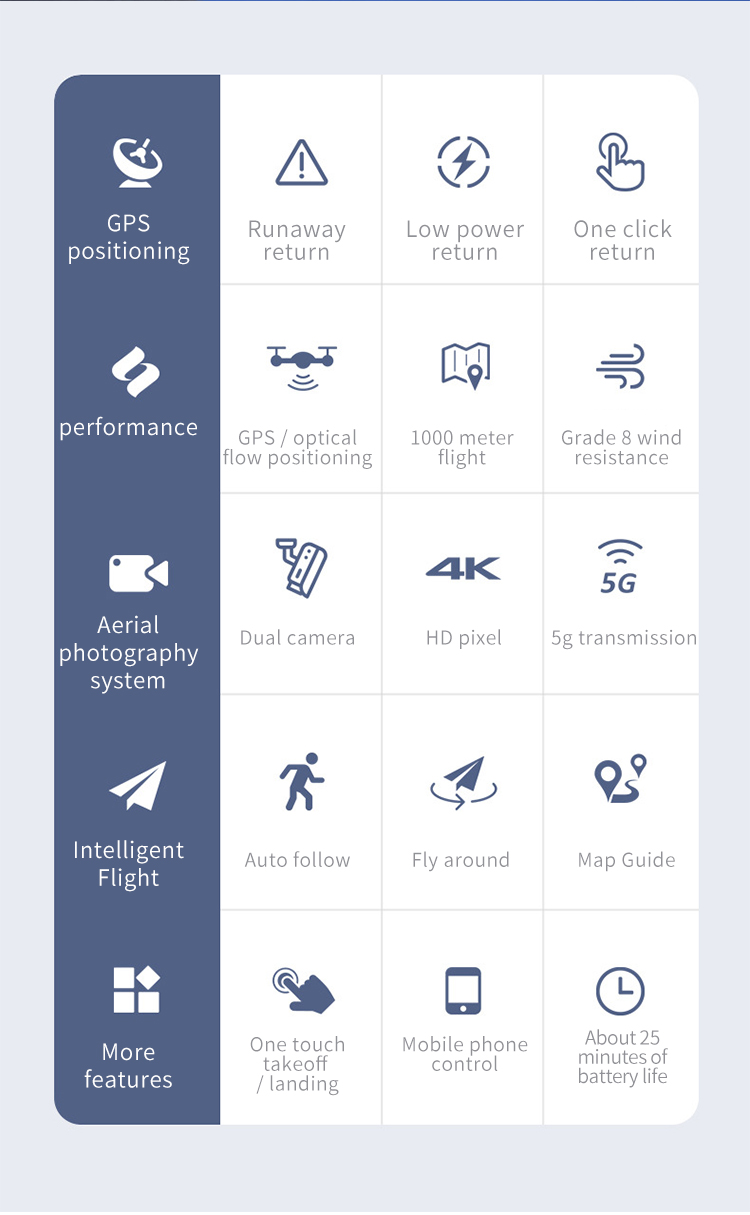Screen dimensions: 750x1215
Task: Select the Dual camera icon
Action: (301, 567)
